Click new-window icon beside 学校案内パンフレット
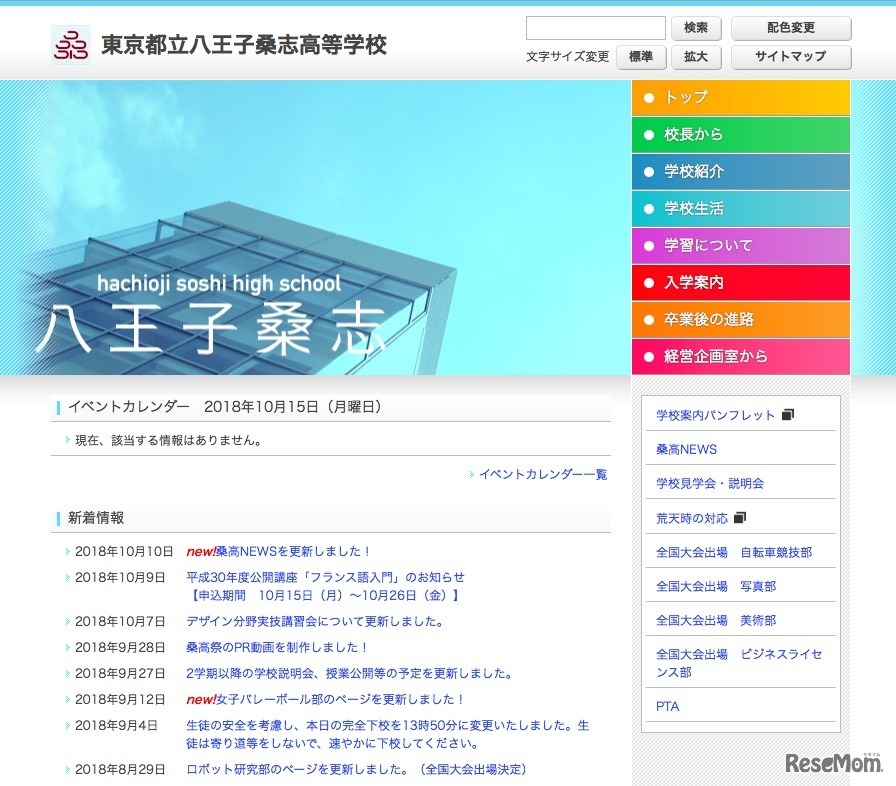The width and height of the screenshot is (896, 786). (788, 415)
